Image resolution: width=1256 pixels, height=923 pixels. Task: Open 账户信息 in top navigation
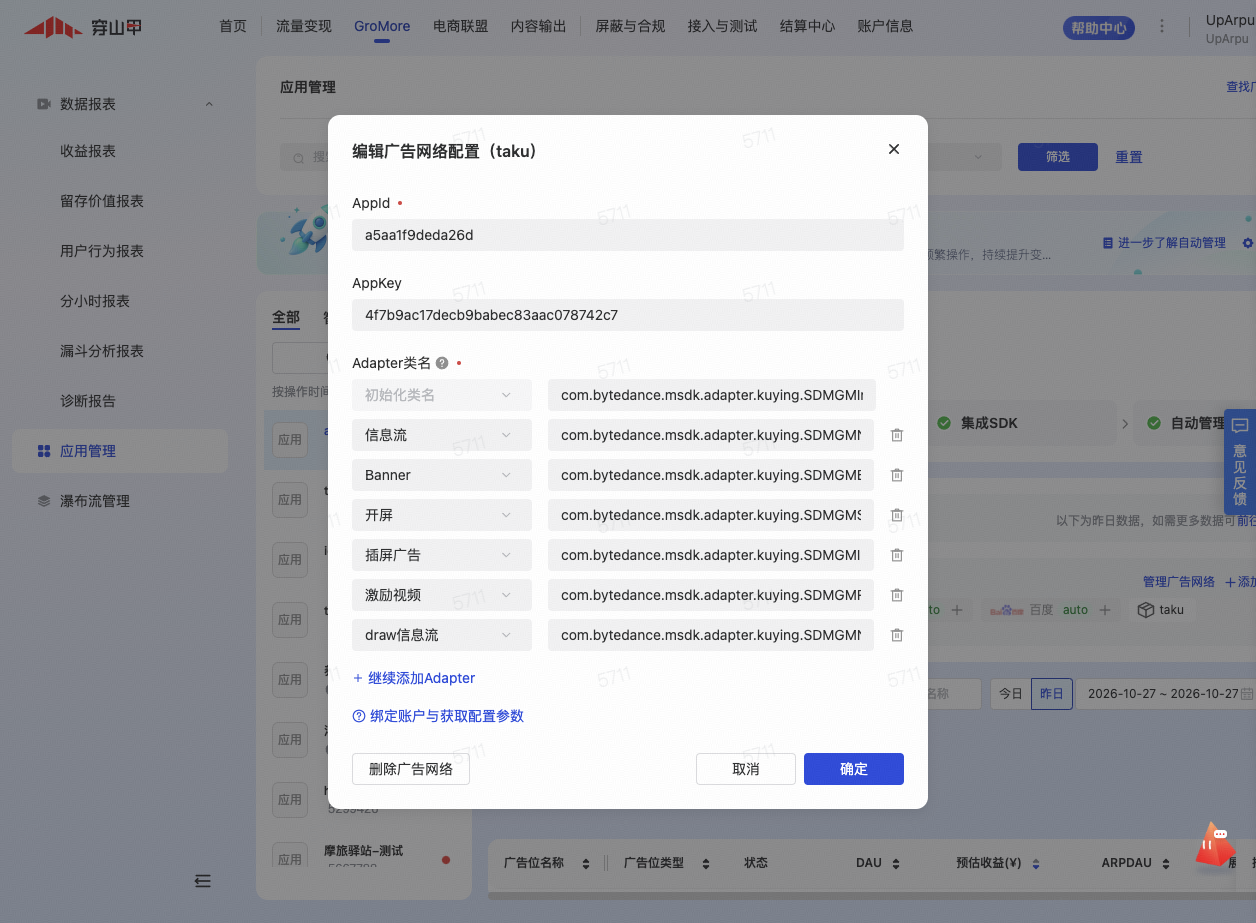pyautogui.click(x=886, y=26)
